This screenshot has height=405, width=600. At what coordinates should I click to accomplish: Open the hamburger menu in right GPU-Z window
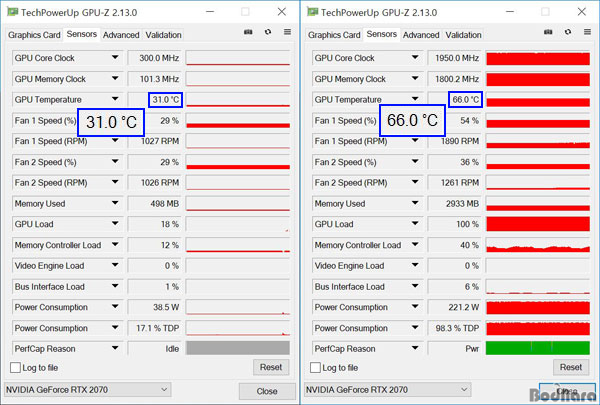coord(587,32)
